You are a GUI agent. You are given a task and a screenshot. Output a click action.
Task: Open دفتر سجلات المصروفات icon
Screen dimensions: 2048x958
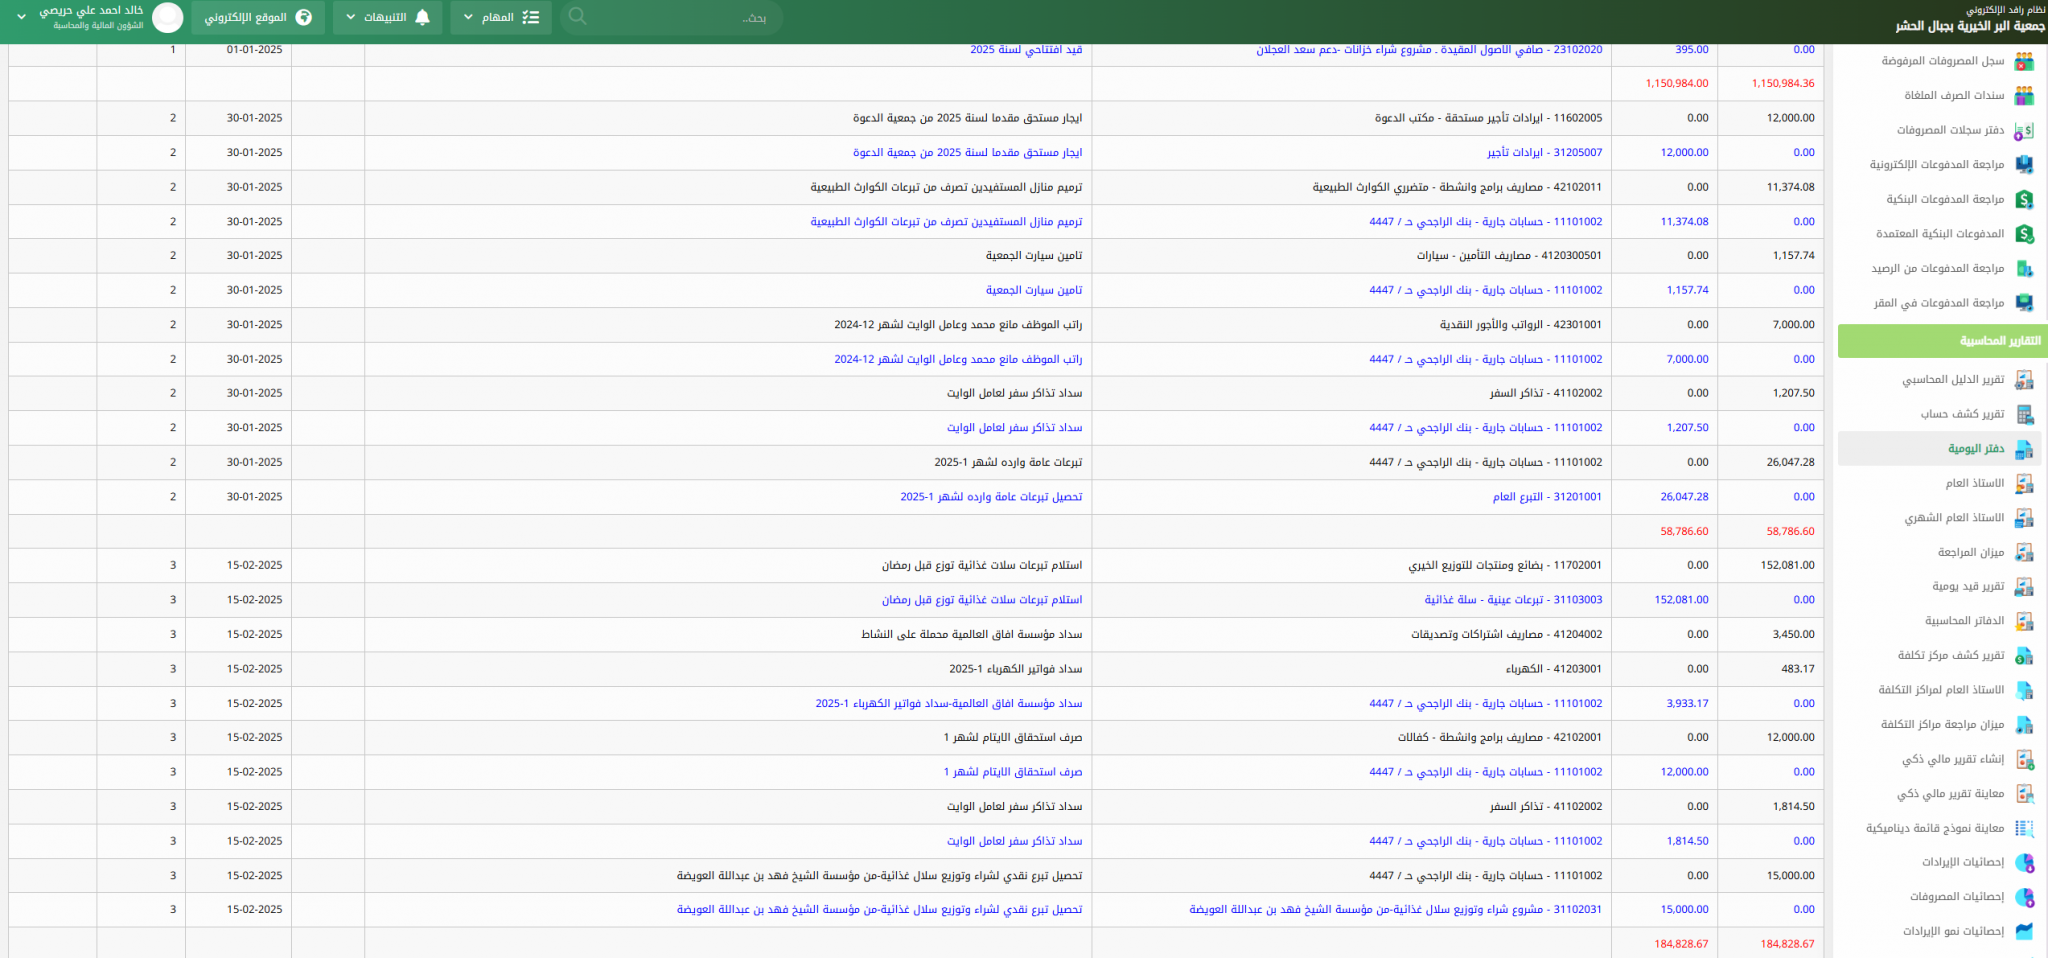click(x=2024, y=131)
